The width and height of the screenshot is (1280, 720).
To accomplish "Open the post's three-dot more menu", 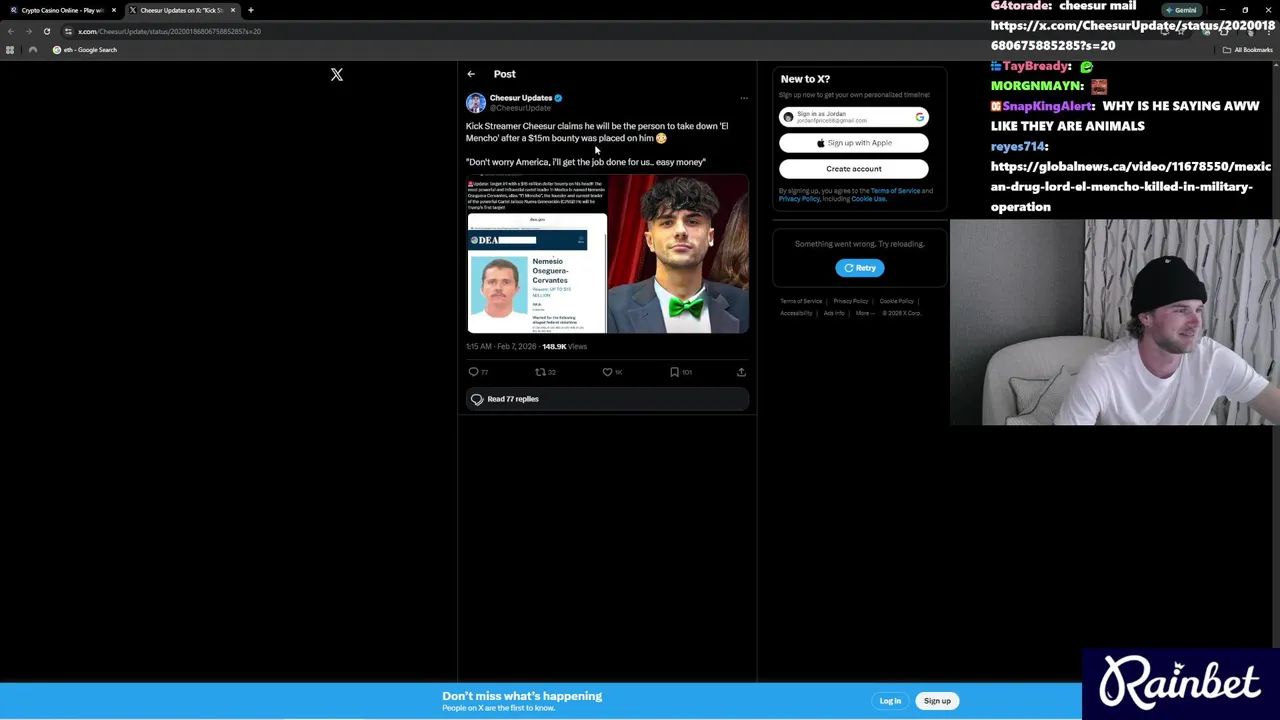I will point(743,98).
